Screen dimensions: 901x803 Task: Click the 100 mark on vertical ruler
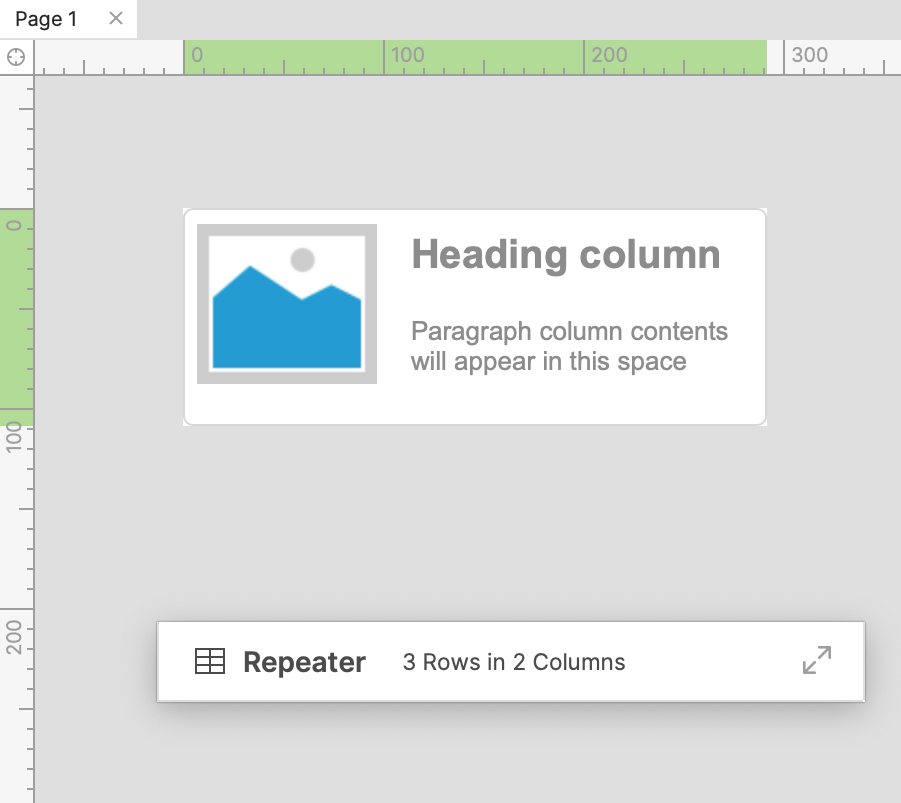(x=15, y=437)
